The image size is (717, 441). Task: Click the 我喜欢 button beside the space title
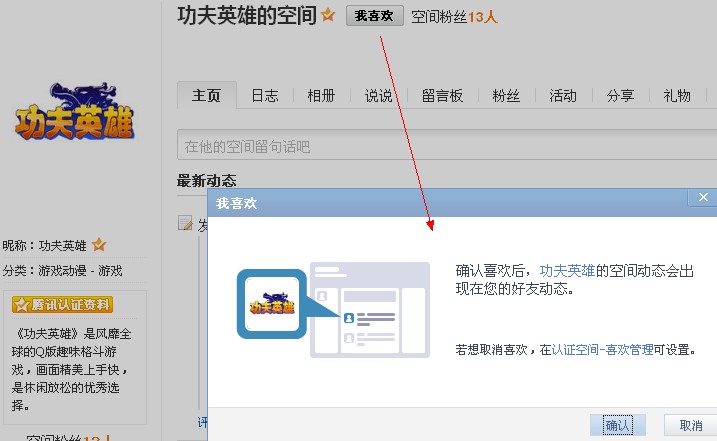tap(375, 16)
